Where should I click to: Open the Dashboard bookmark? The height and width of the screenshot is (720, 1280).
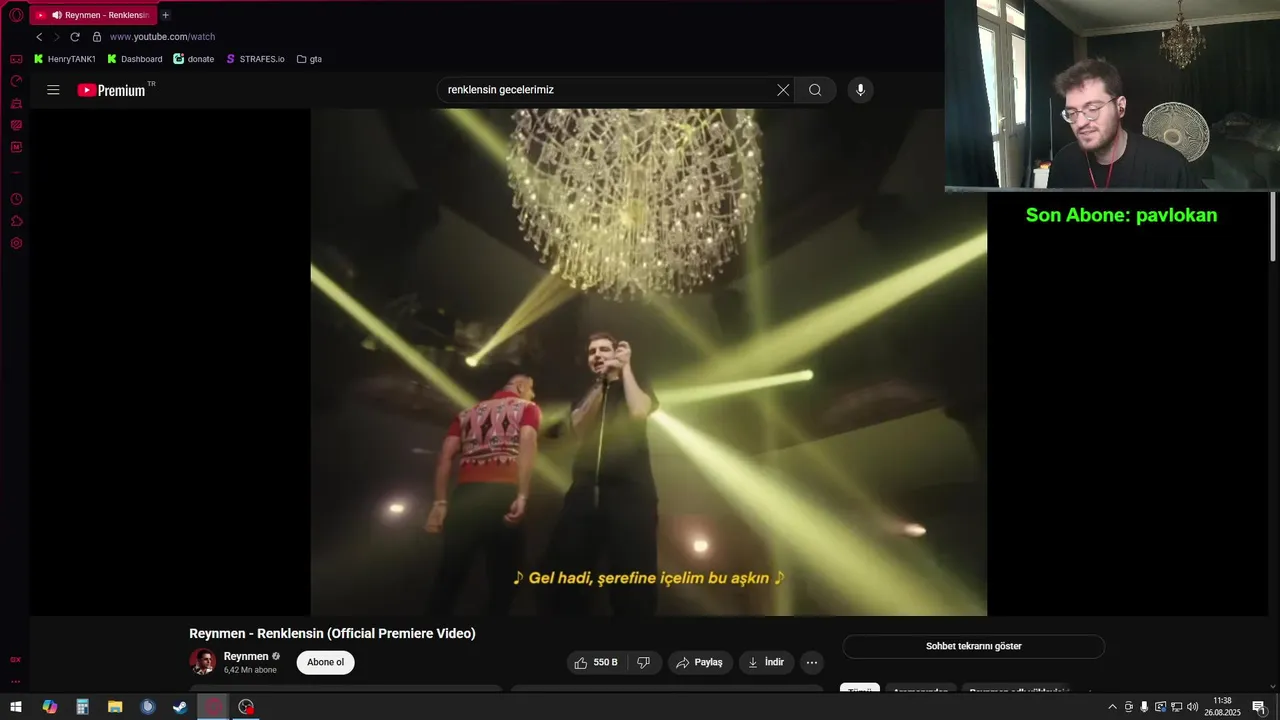pyautogui.click(x=134, y=59)
